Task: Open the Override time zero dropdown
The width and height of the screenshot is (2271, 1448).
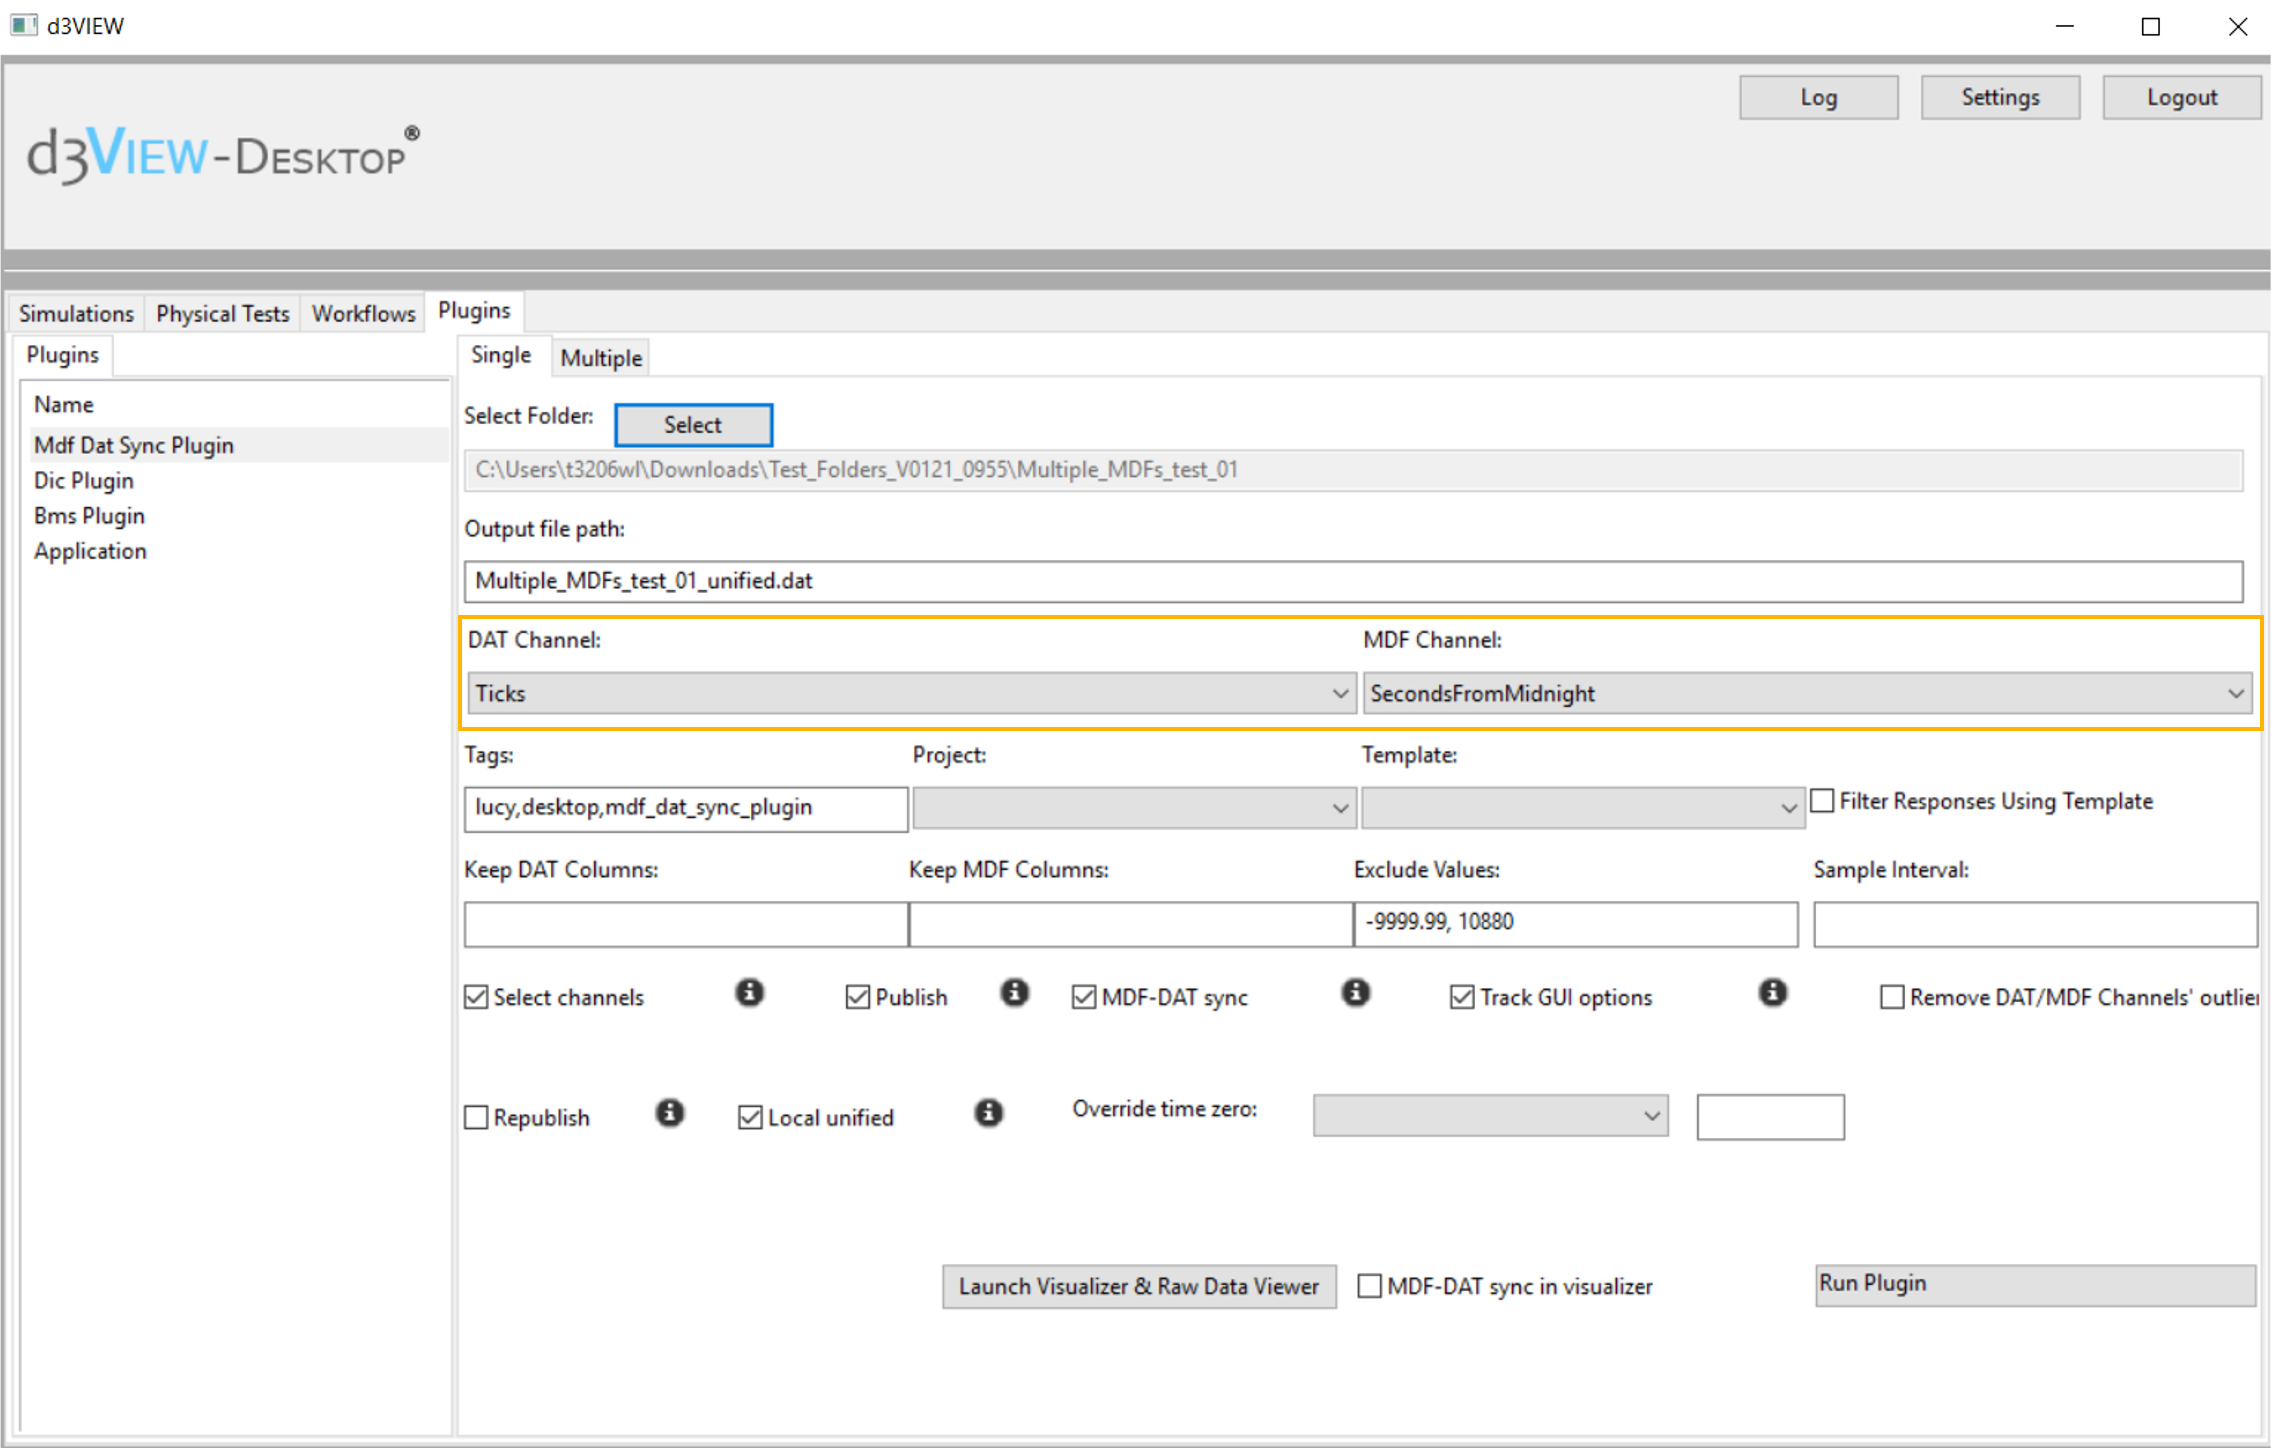Action: [x=1490, y=1115]
